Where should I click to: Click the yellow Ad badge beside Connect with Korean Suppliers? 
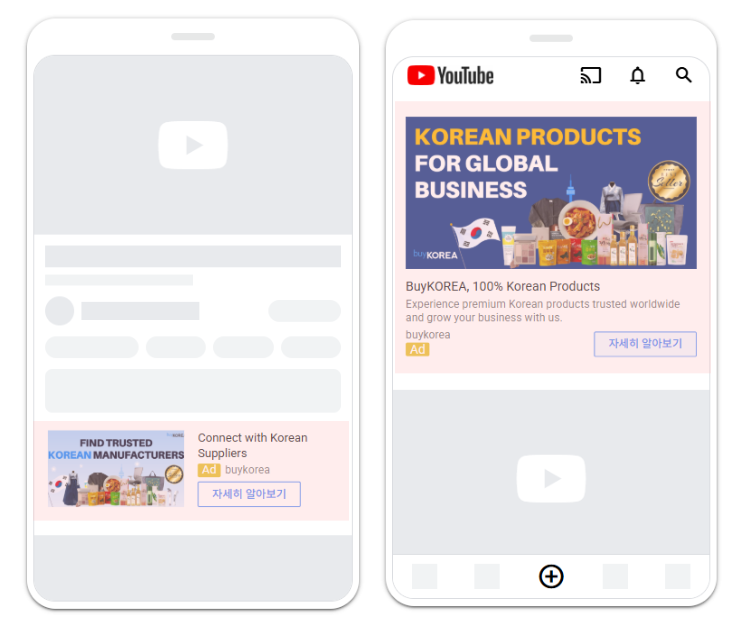[209, 470]
